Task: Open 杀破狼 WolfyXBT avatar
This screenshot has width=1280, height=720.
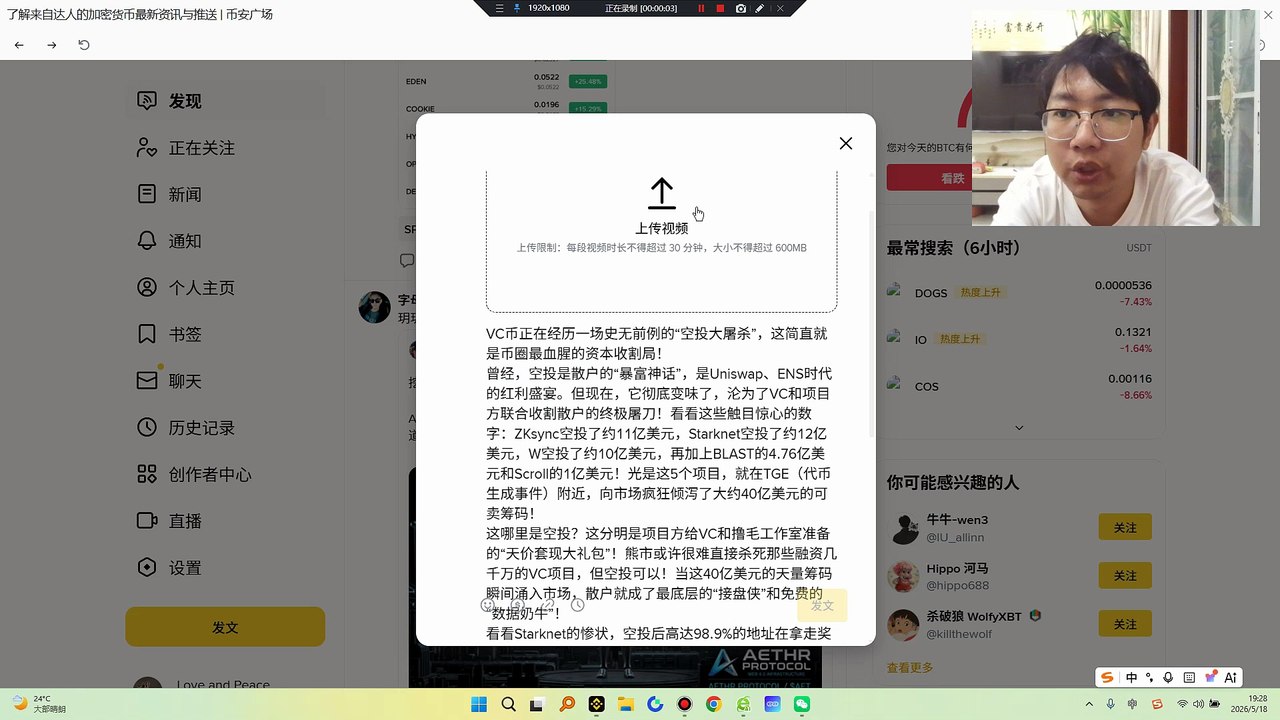Action: [x=904, y=624]
